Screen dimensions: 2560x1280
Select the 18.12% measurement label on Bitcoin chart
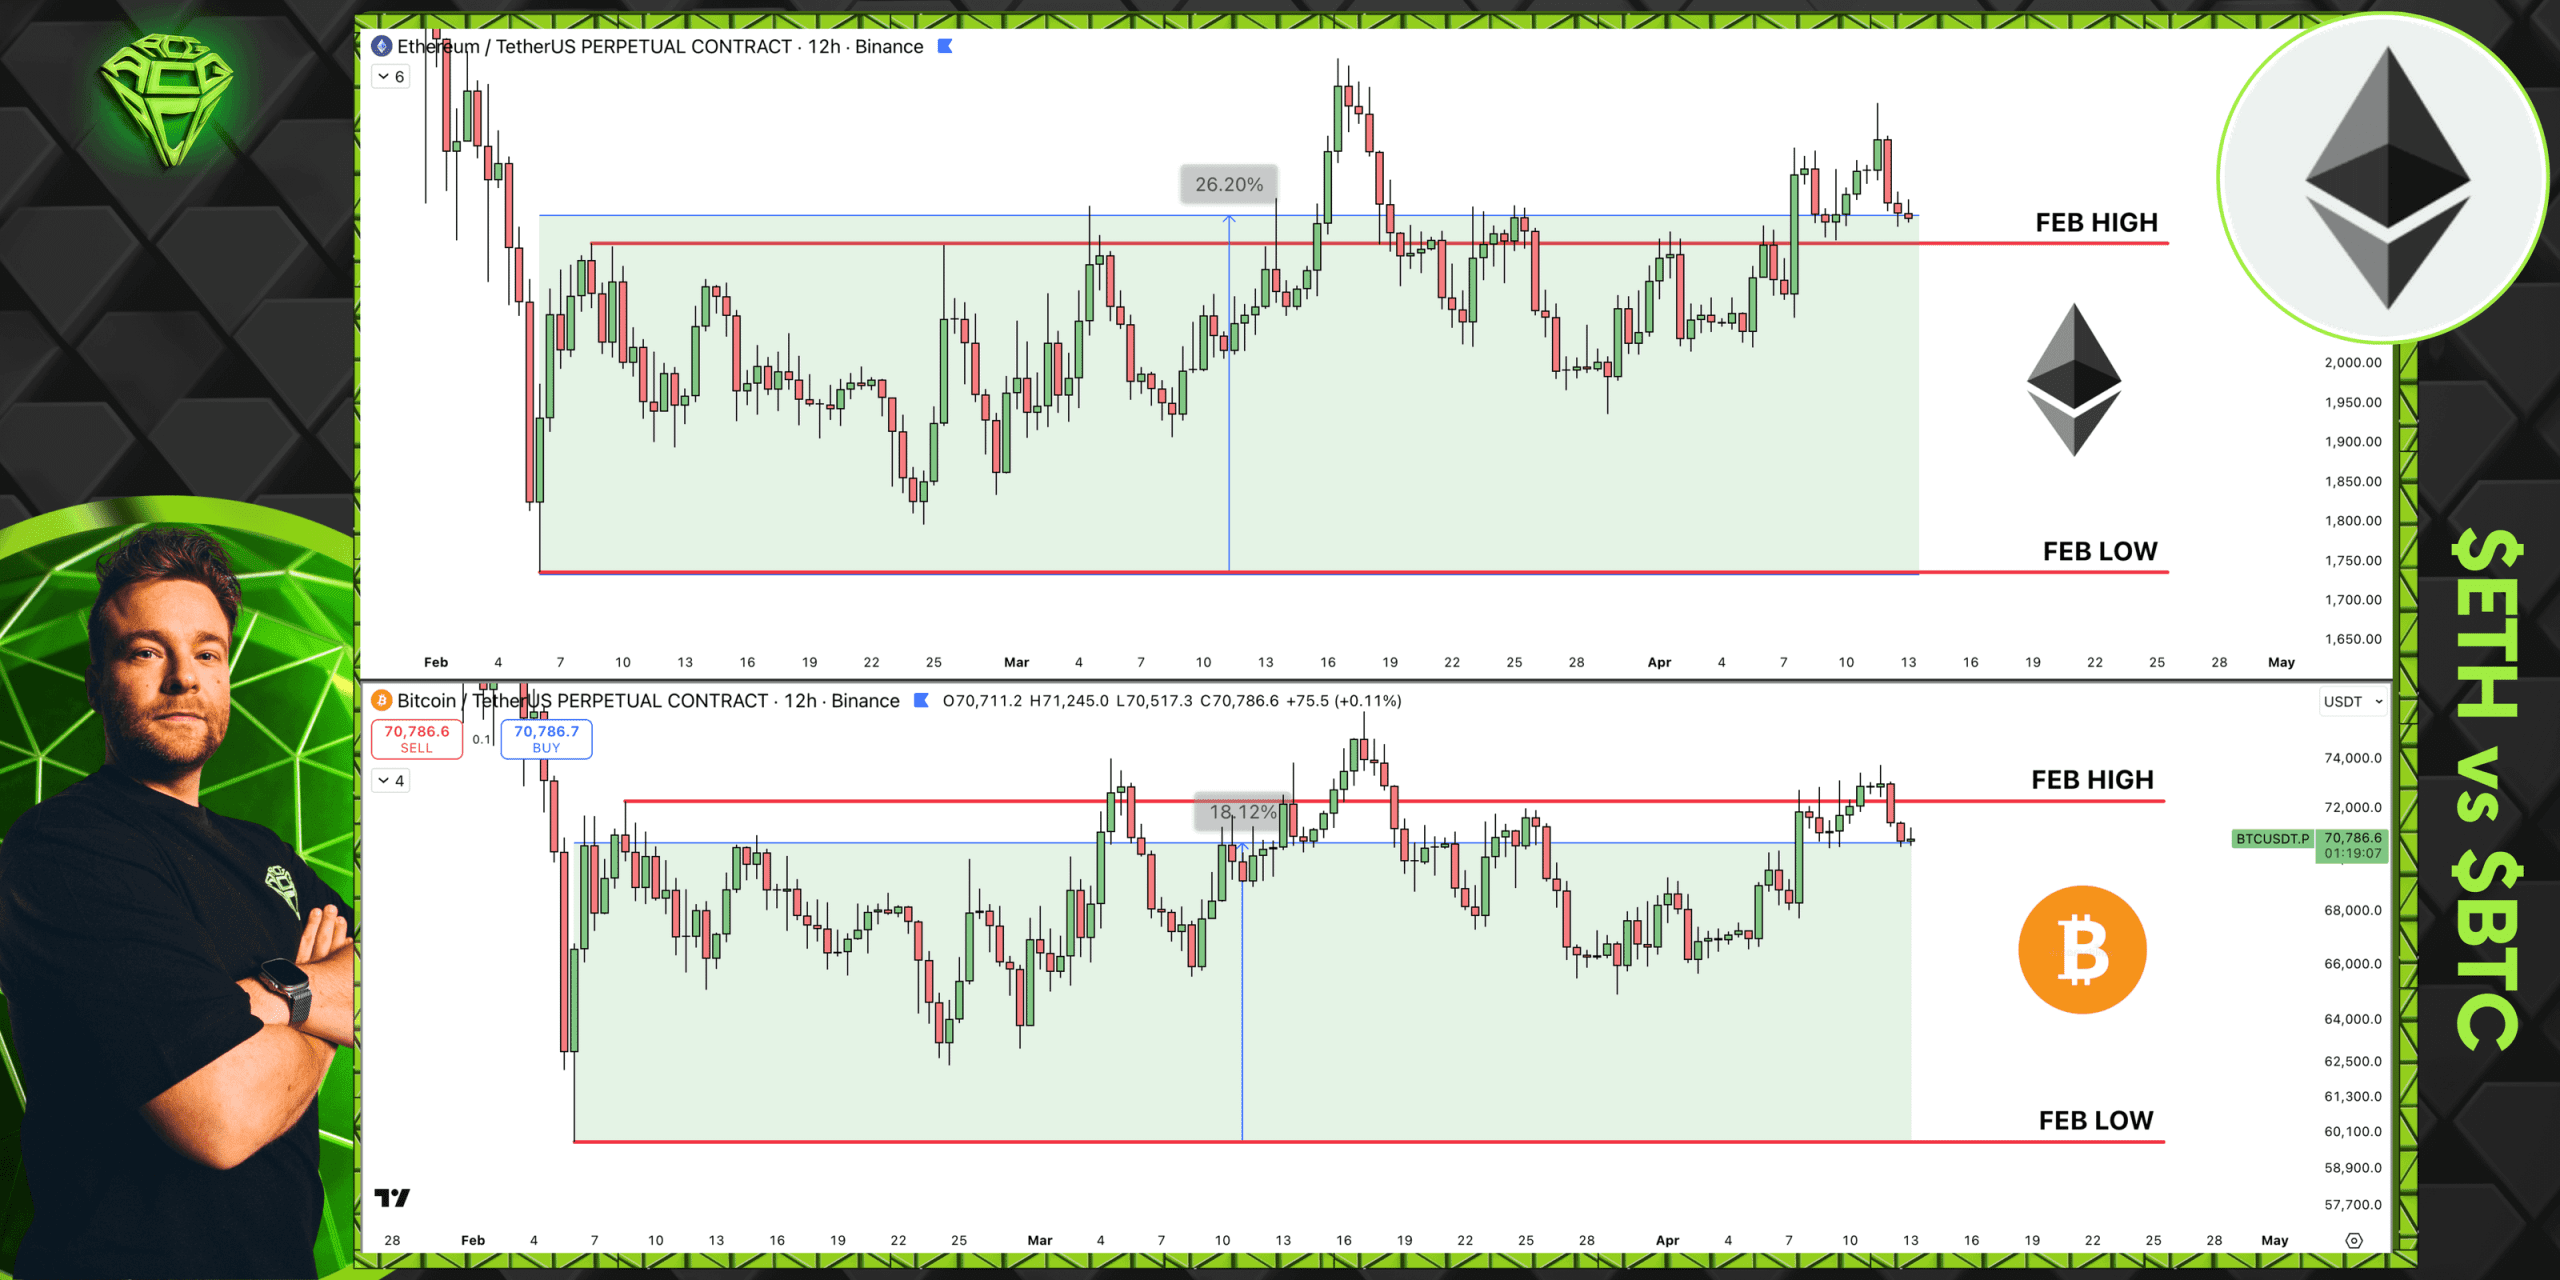click(x=1243, y=812)
